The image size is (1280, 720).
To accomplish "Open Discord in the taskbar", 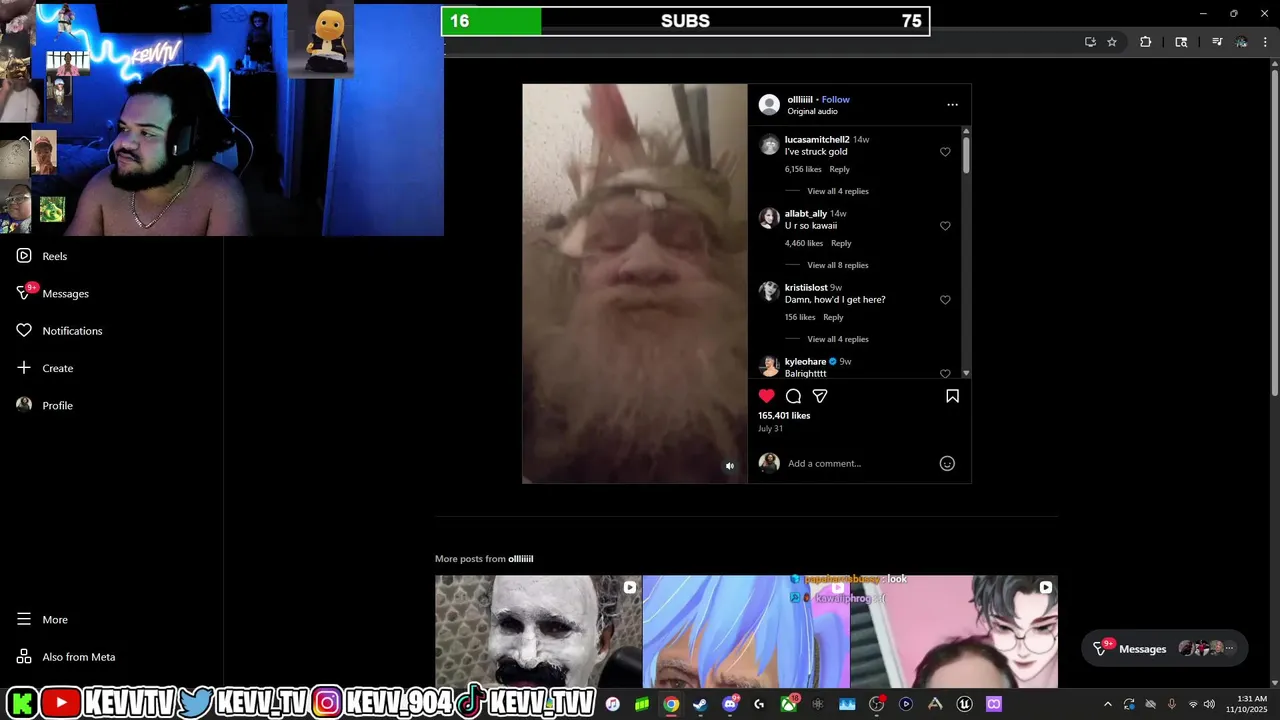I will 730,704.
